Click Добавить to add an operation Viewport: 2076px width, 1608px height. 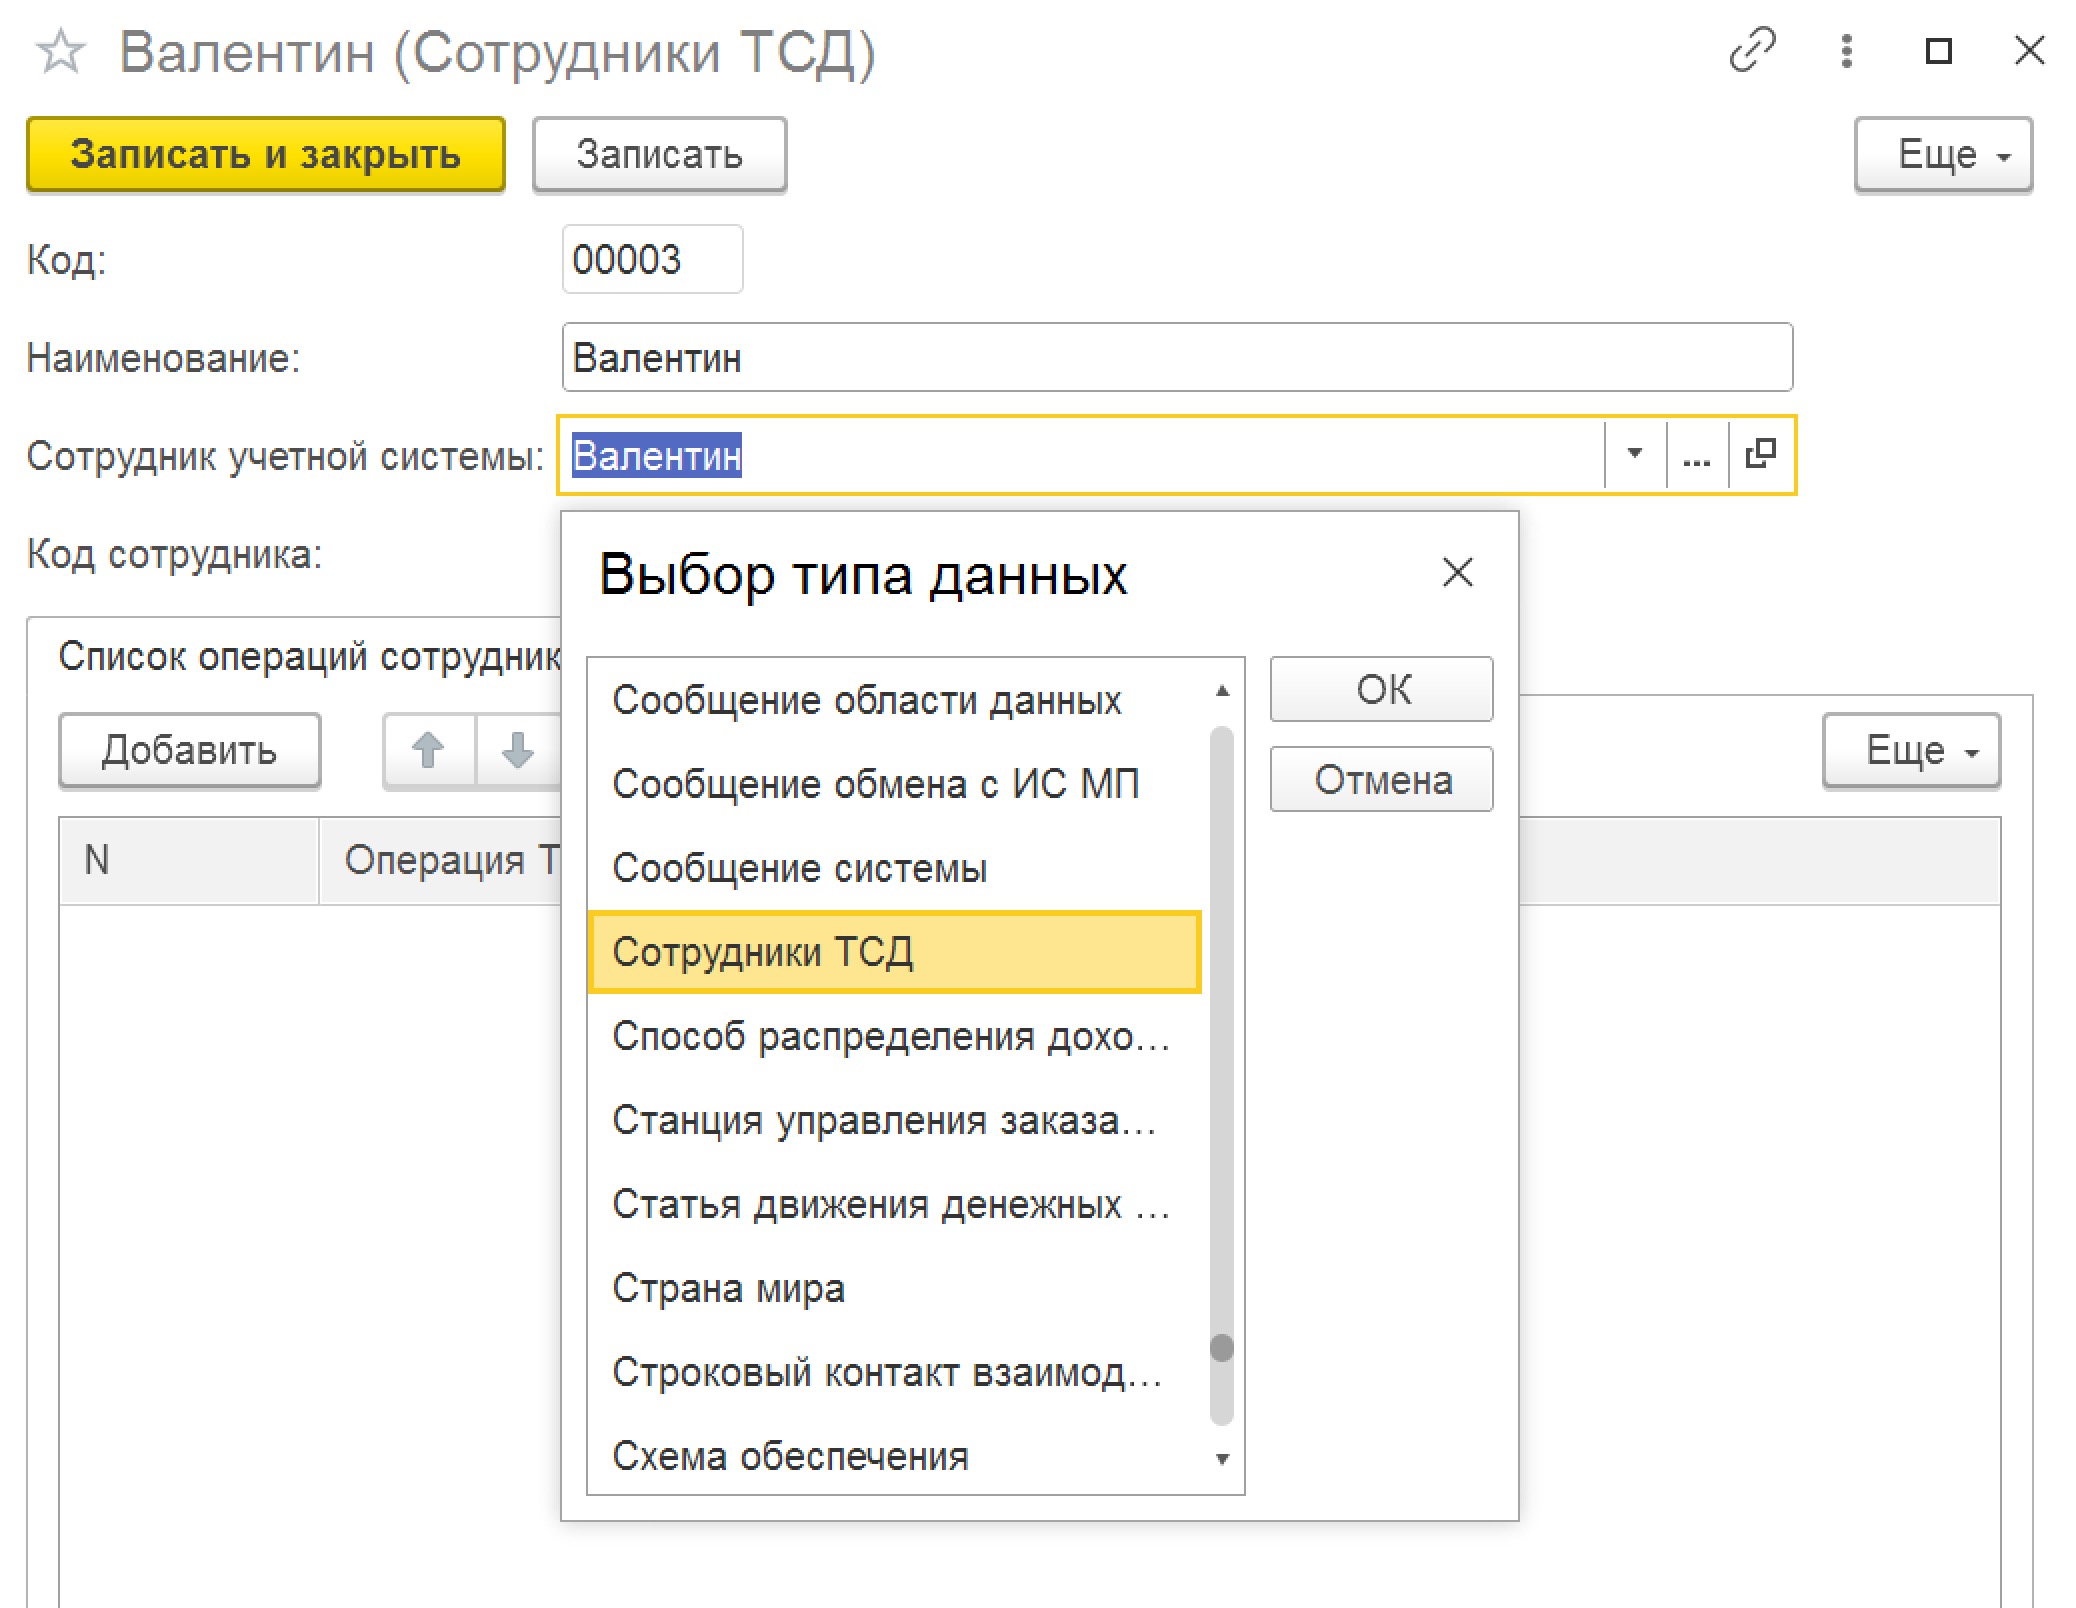tap(189, 750)
